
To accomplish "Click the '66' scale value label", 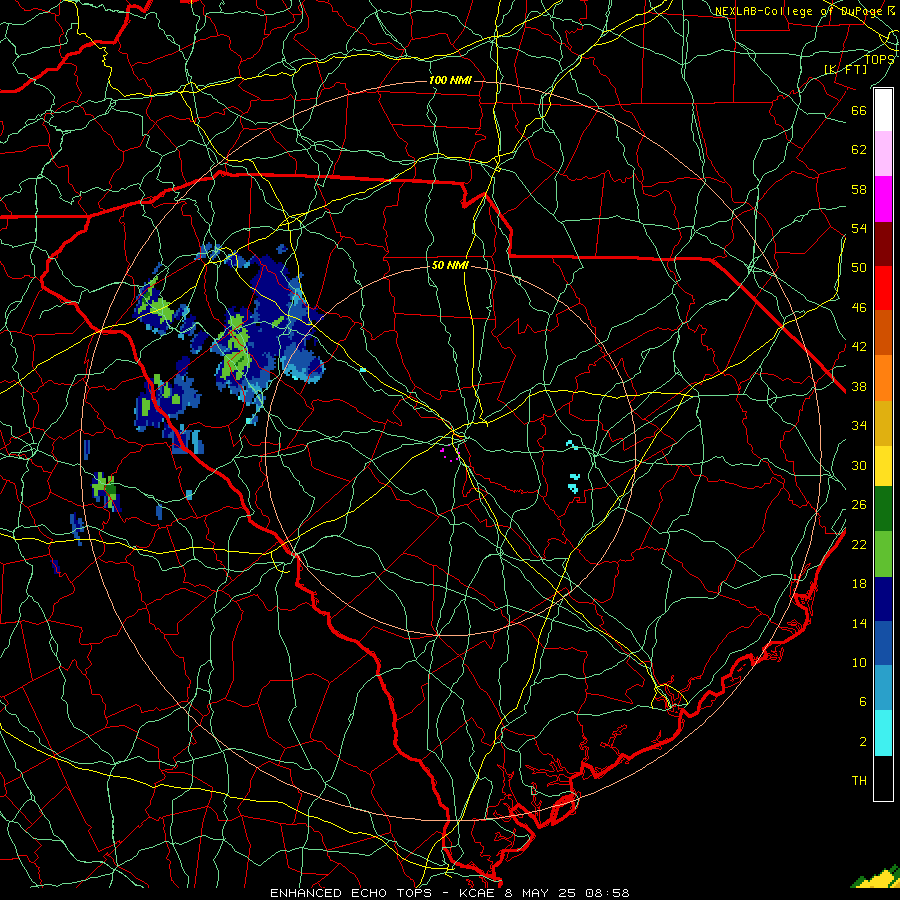I will point(859,110).
